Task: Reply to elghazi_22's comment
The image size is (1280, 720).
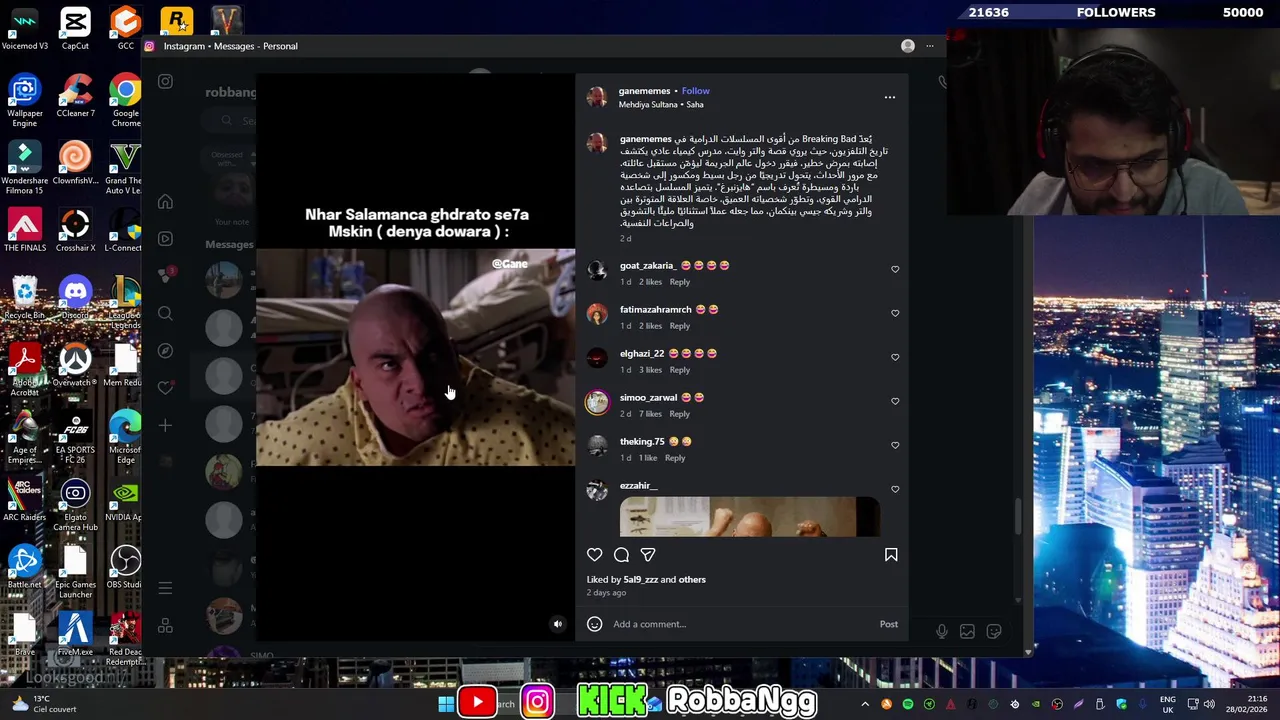Action: pyautogui.click(x=680, y=370)
